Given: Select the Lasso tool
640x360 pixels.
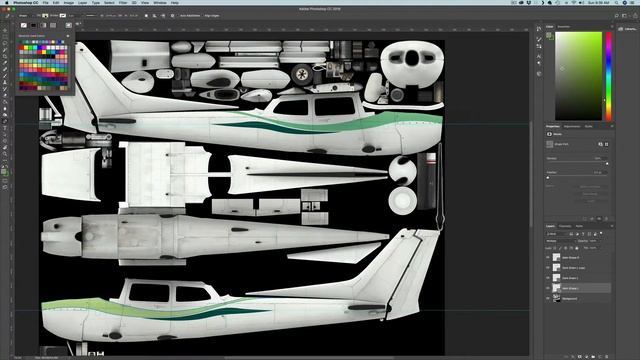Looking at the screenshot, I should pyautogui.click(x=5, y=43).
